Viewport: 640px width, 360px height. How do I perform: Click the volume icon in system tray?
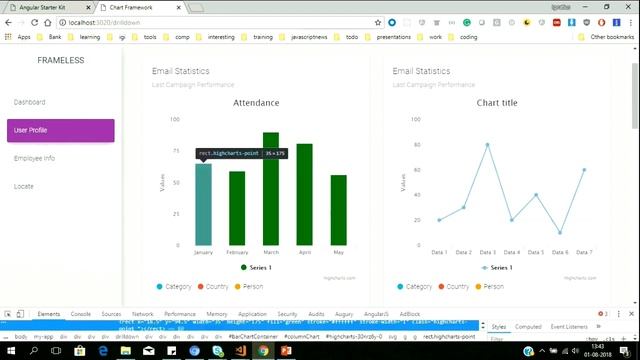pyautogui.click(x=575, y=351)
